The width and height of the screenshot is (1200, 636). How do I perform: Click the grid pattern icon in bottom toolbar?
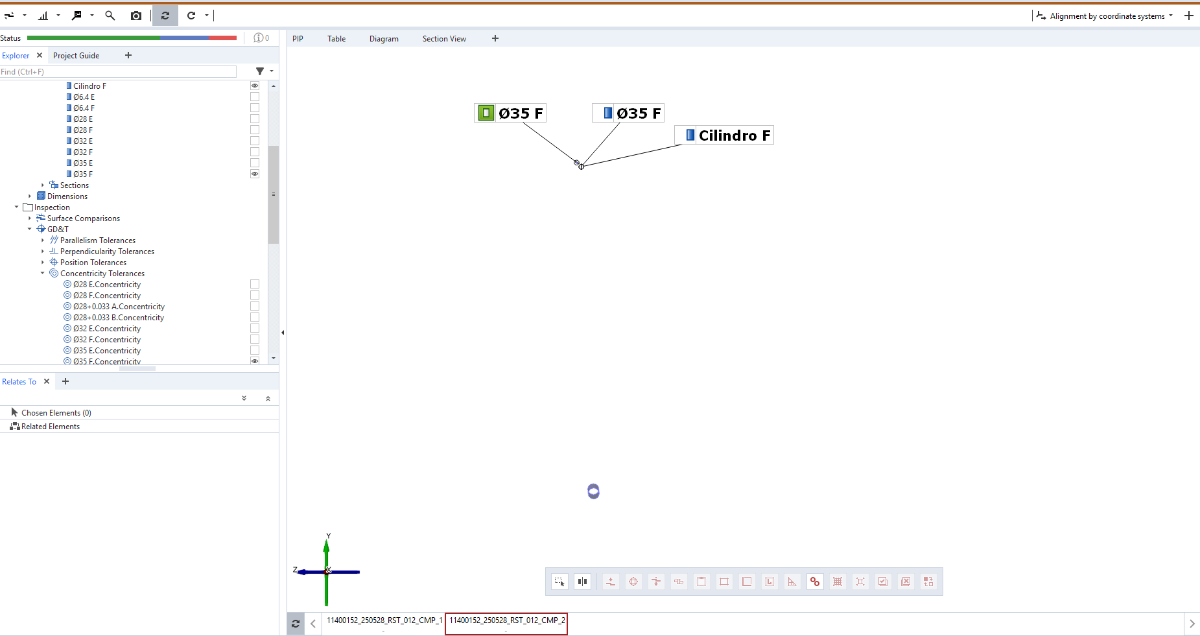click(x=838, y=581)
